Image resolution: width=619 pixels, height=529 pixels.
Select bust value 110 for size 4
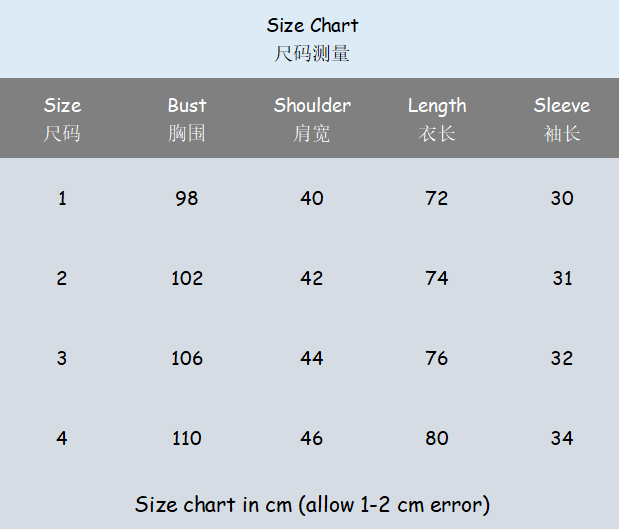(187, 438)
